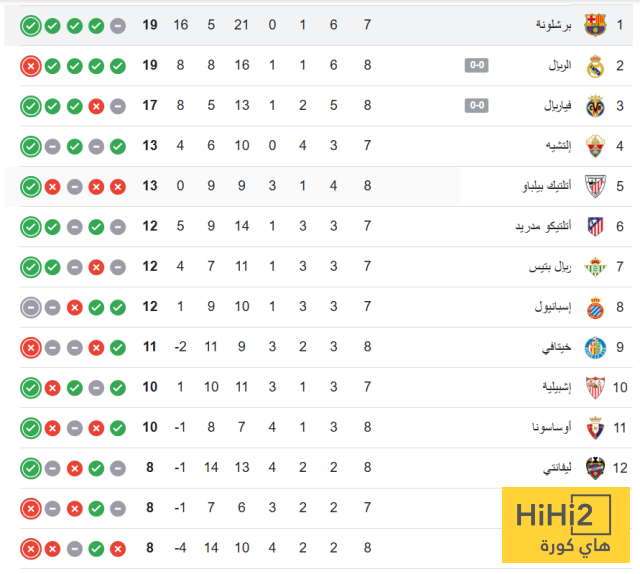Select the Athletic Bilbao crest

coord(595,186)
